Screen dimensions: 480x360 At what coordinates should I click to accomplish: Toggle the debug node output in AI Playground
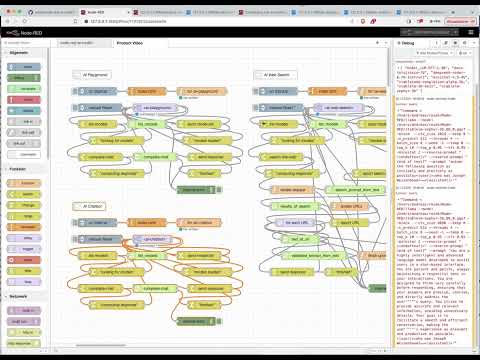(x=219, y=190)
